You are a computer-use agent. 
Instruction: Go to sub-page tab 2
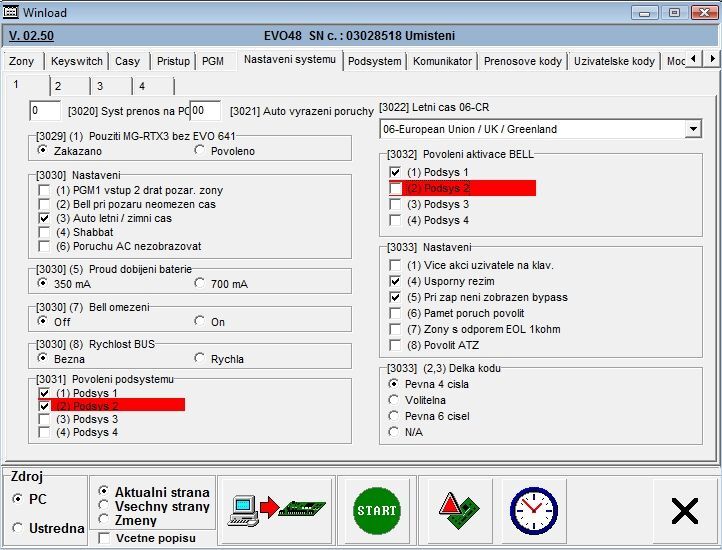(x=58, y=86)
